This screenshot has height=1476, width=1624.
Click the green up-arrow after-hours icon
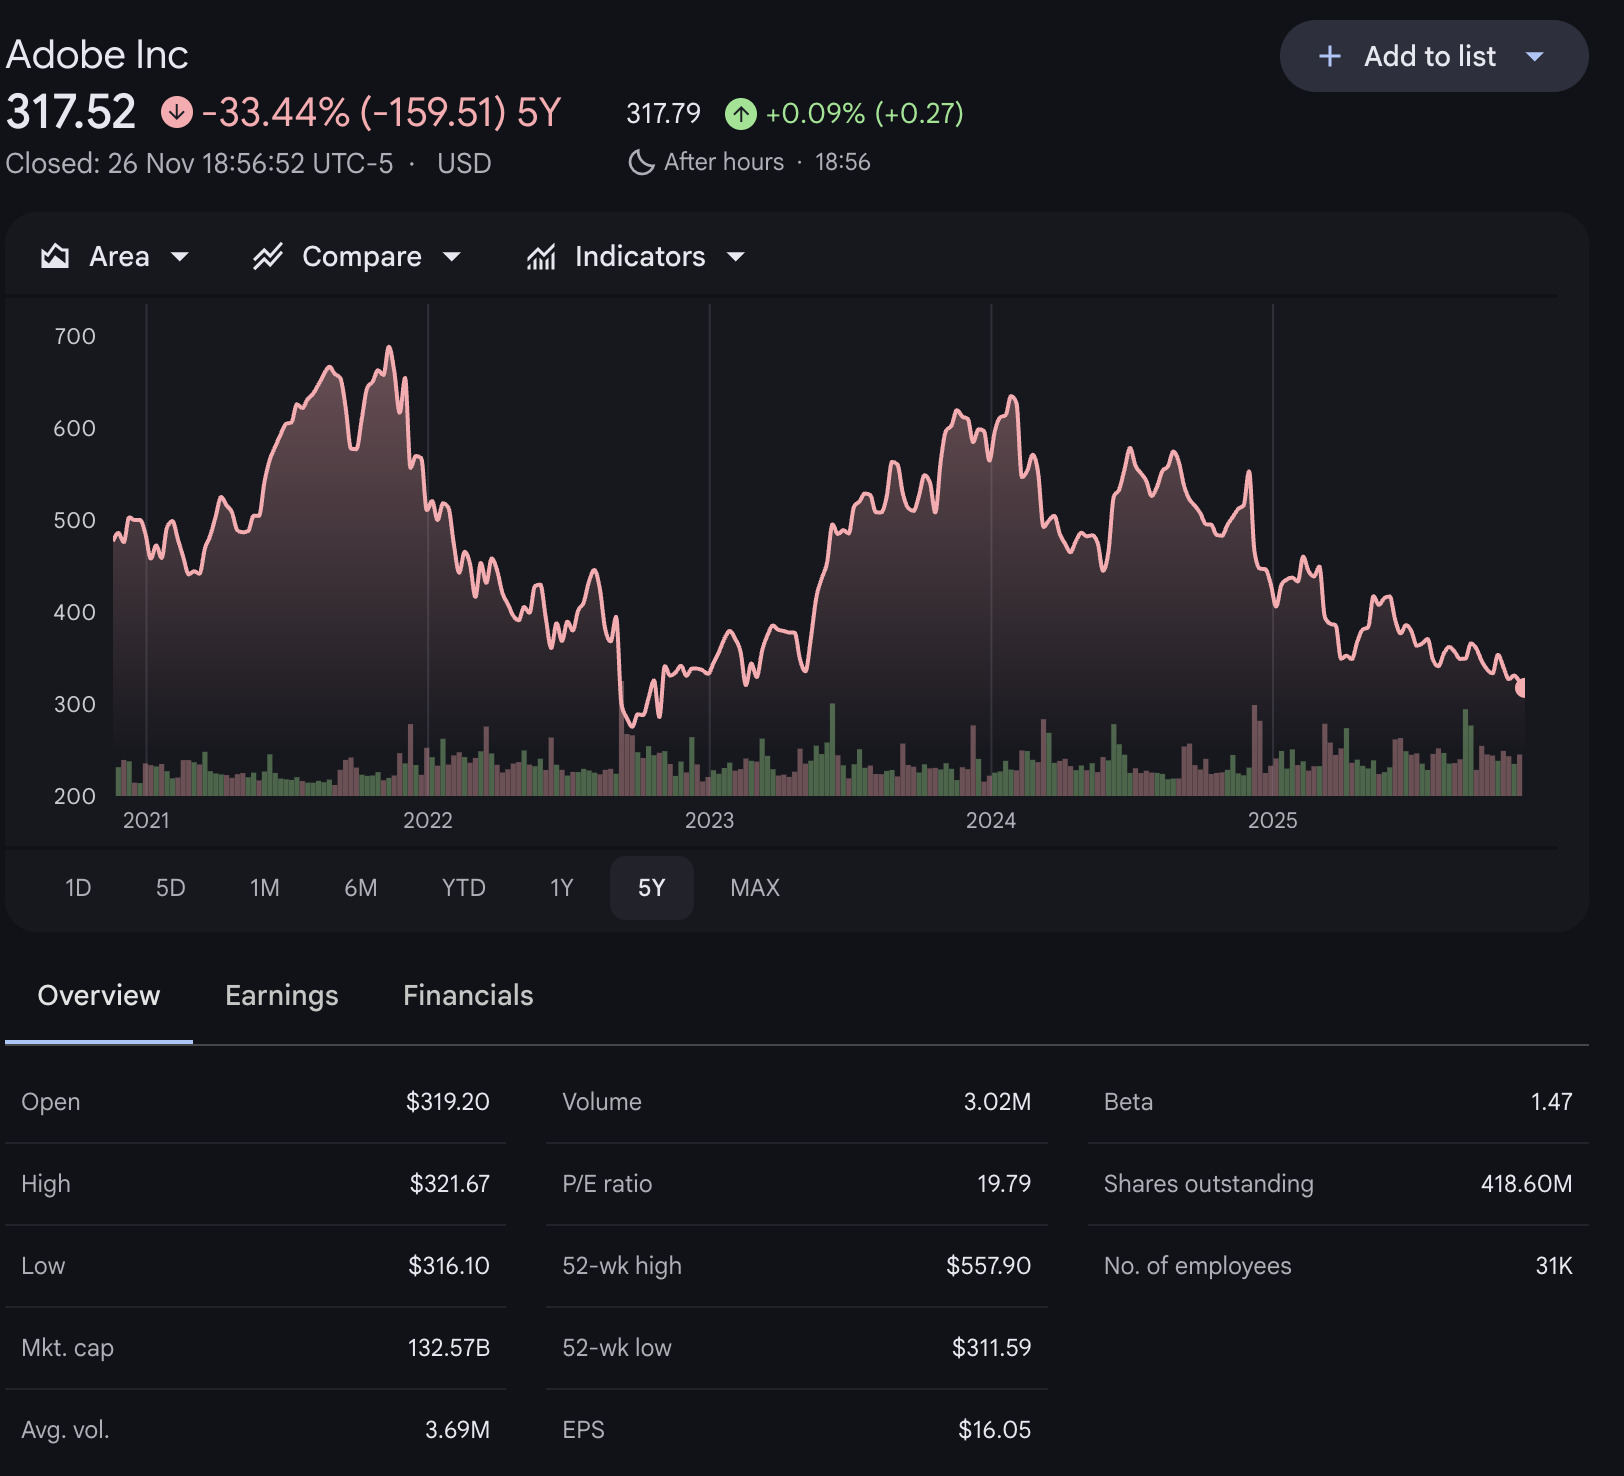coord(740,114)
